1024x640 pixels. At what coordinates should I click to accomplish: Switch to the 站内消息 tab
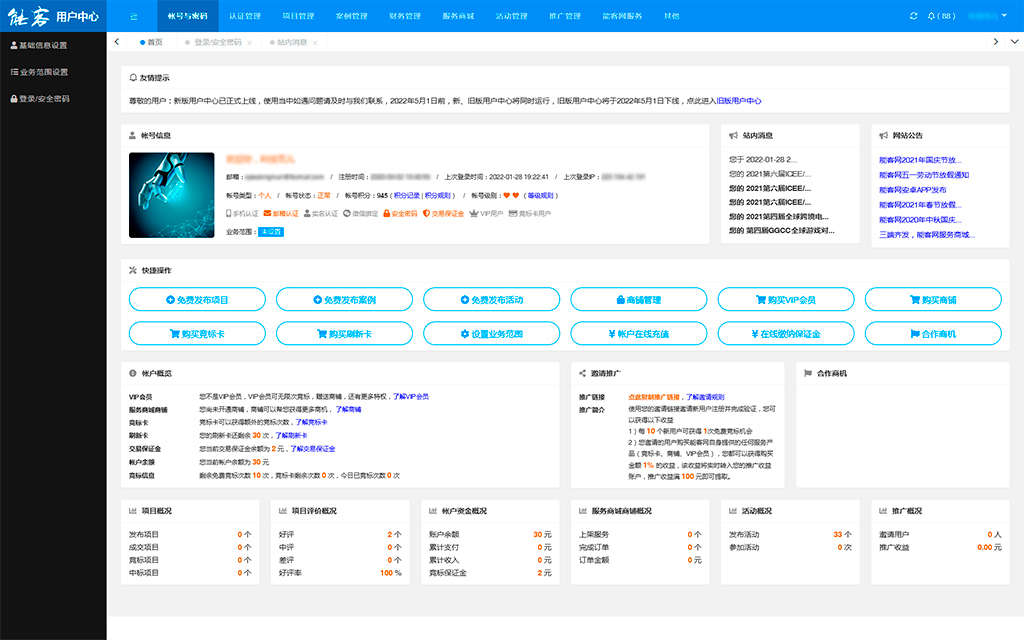291,42
